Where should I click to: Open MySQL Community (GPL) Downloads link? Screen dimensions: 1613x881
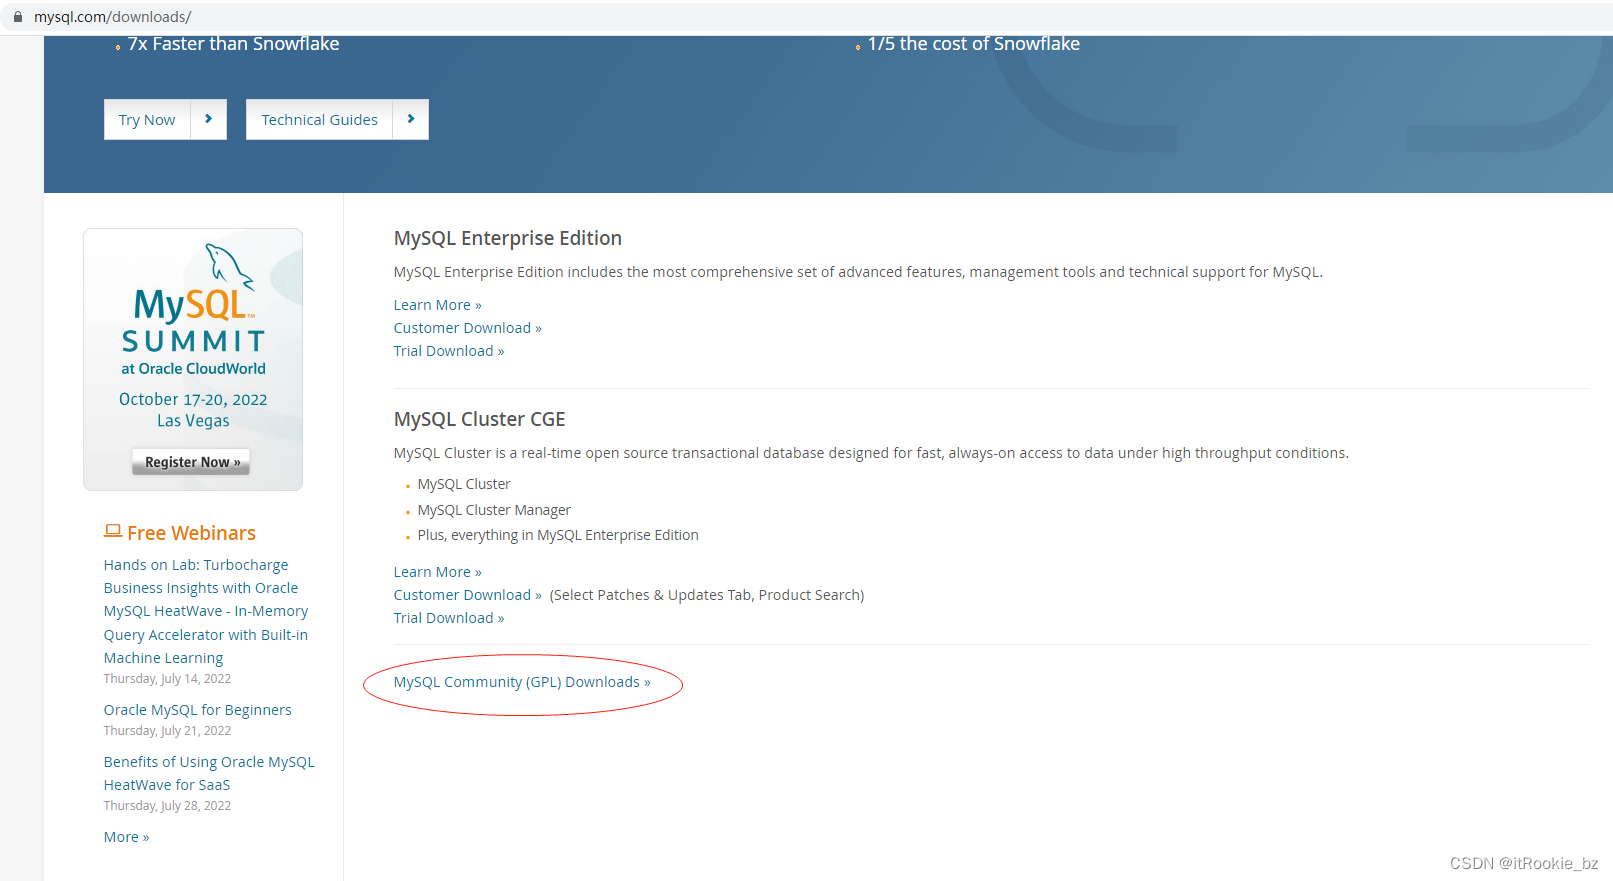click(x=522, y=682)
